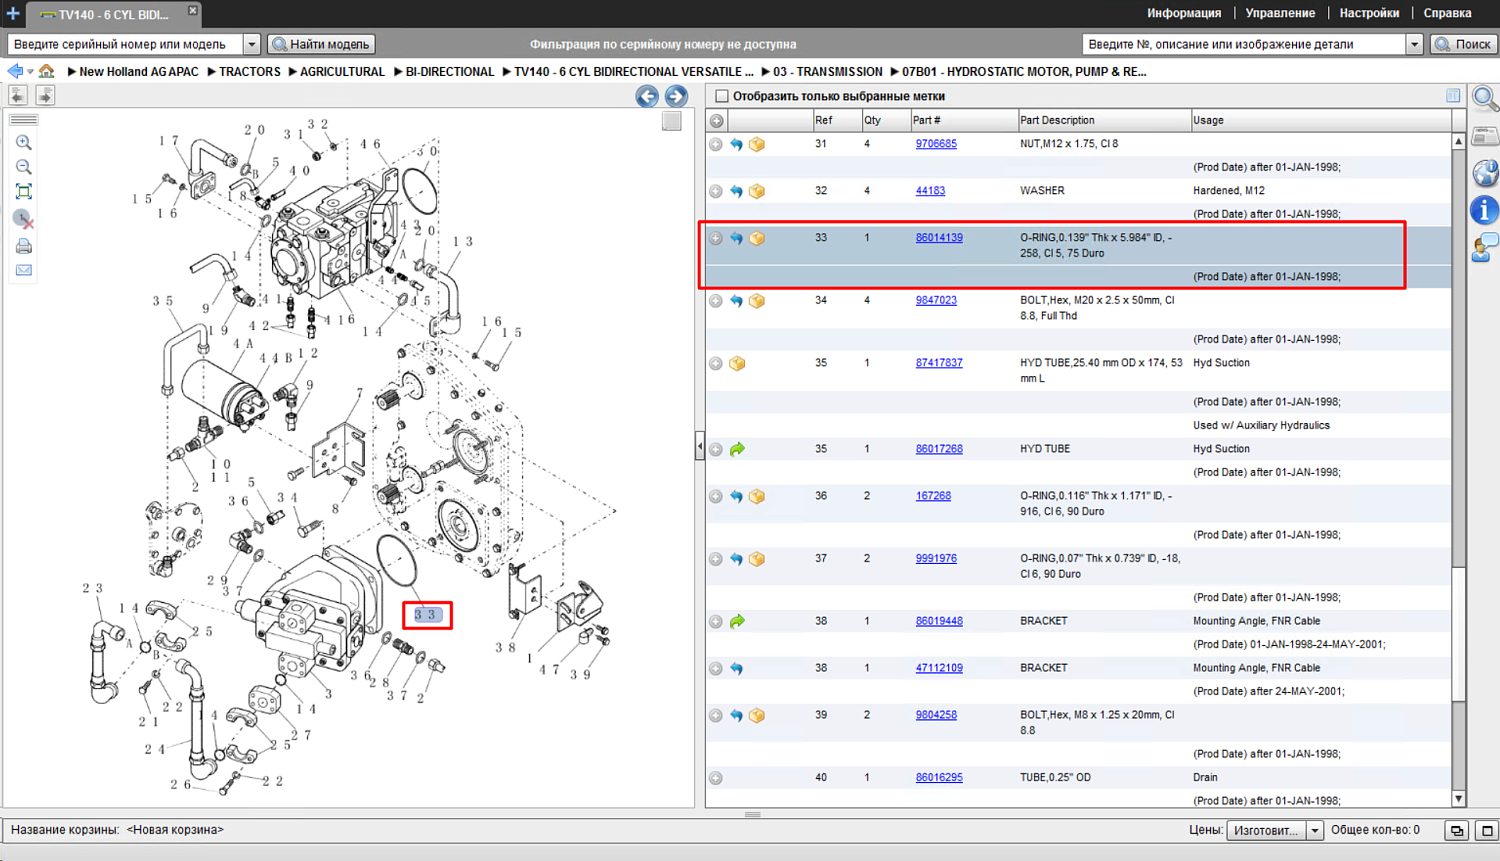This screenshot has height=861, width=1500.
Task: Click the round add icon for part 9706685
Action: coord(716,145)
